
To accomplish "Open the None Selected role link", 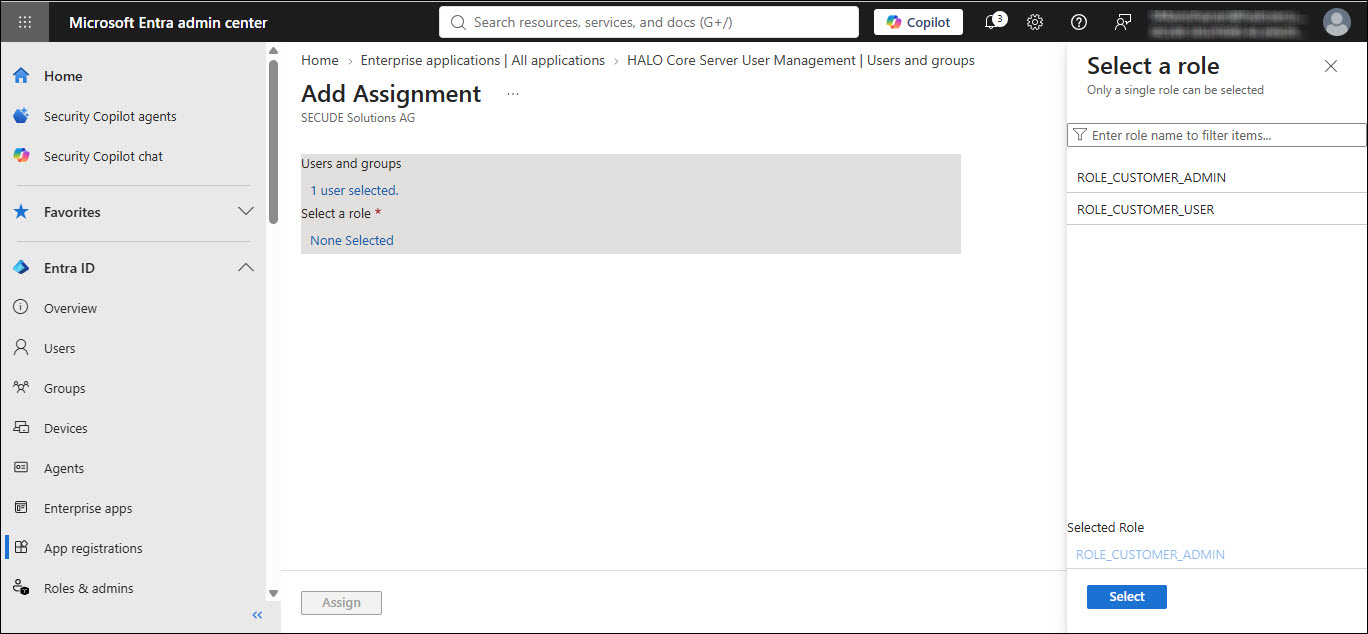I will point(352,240).
